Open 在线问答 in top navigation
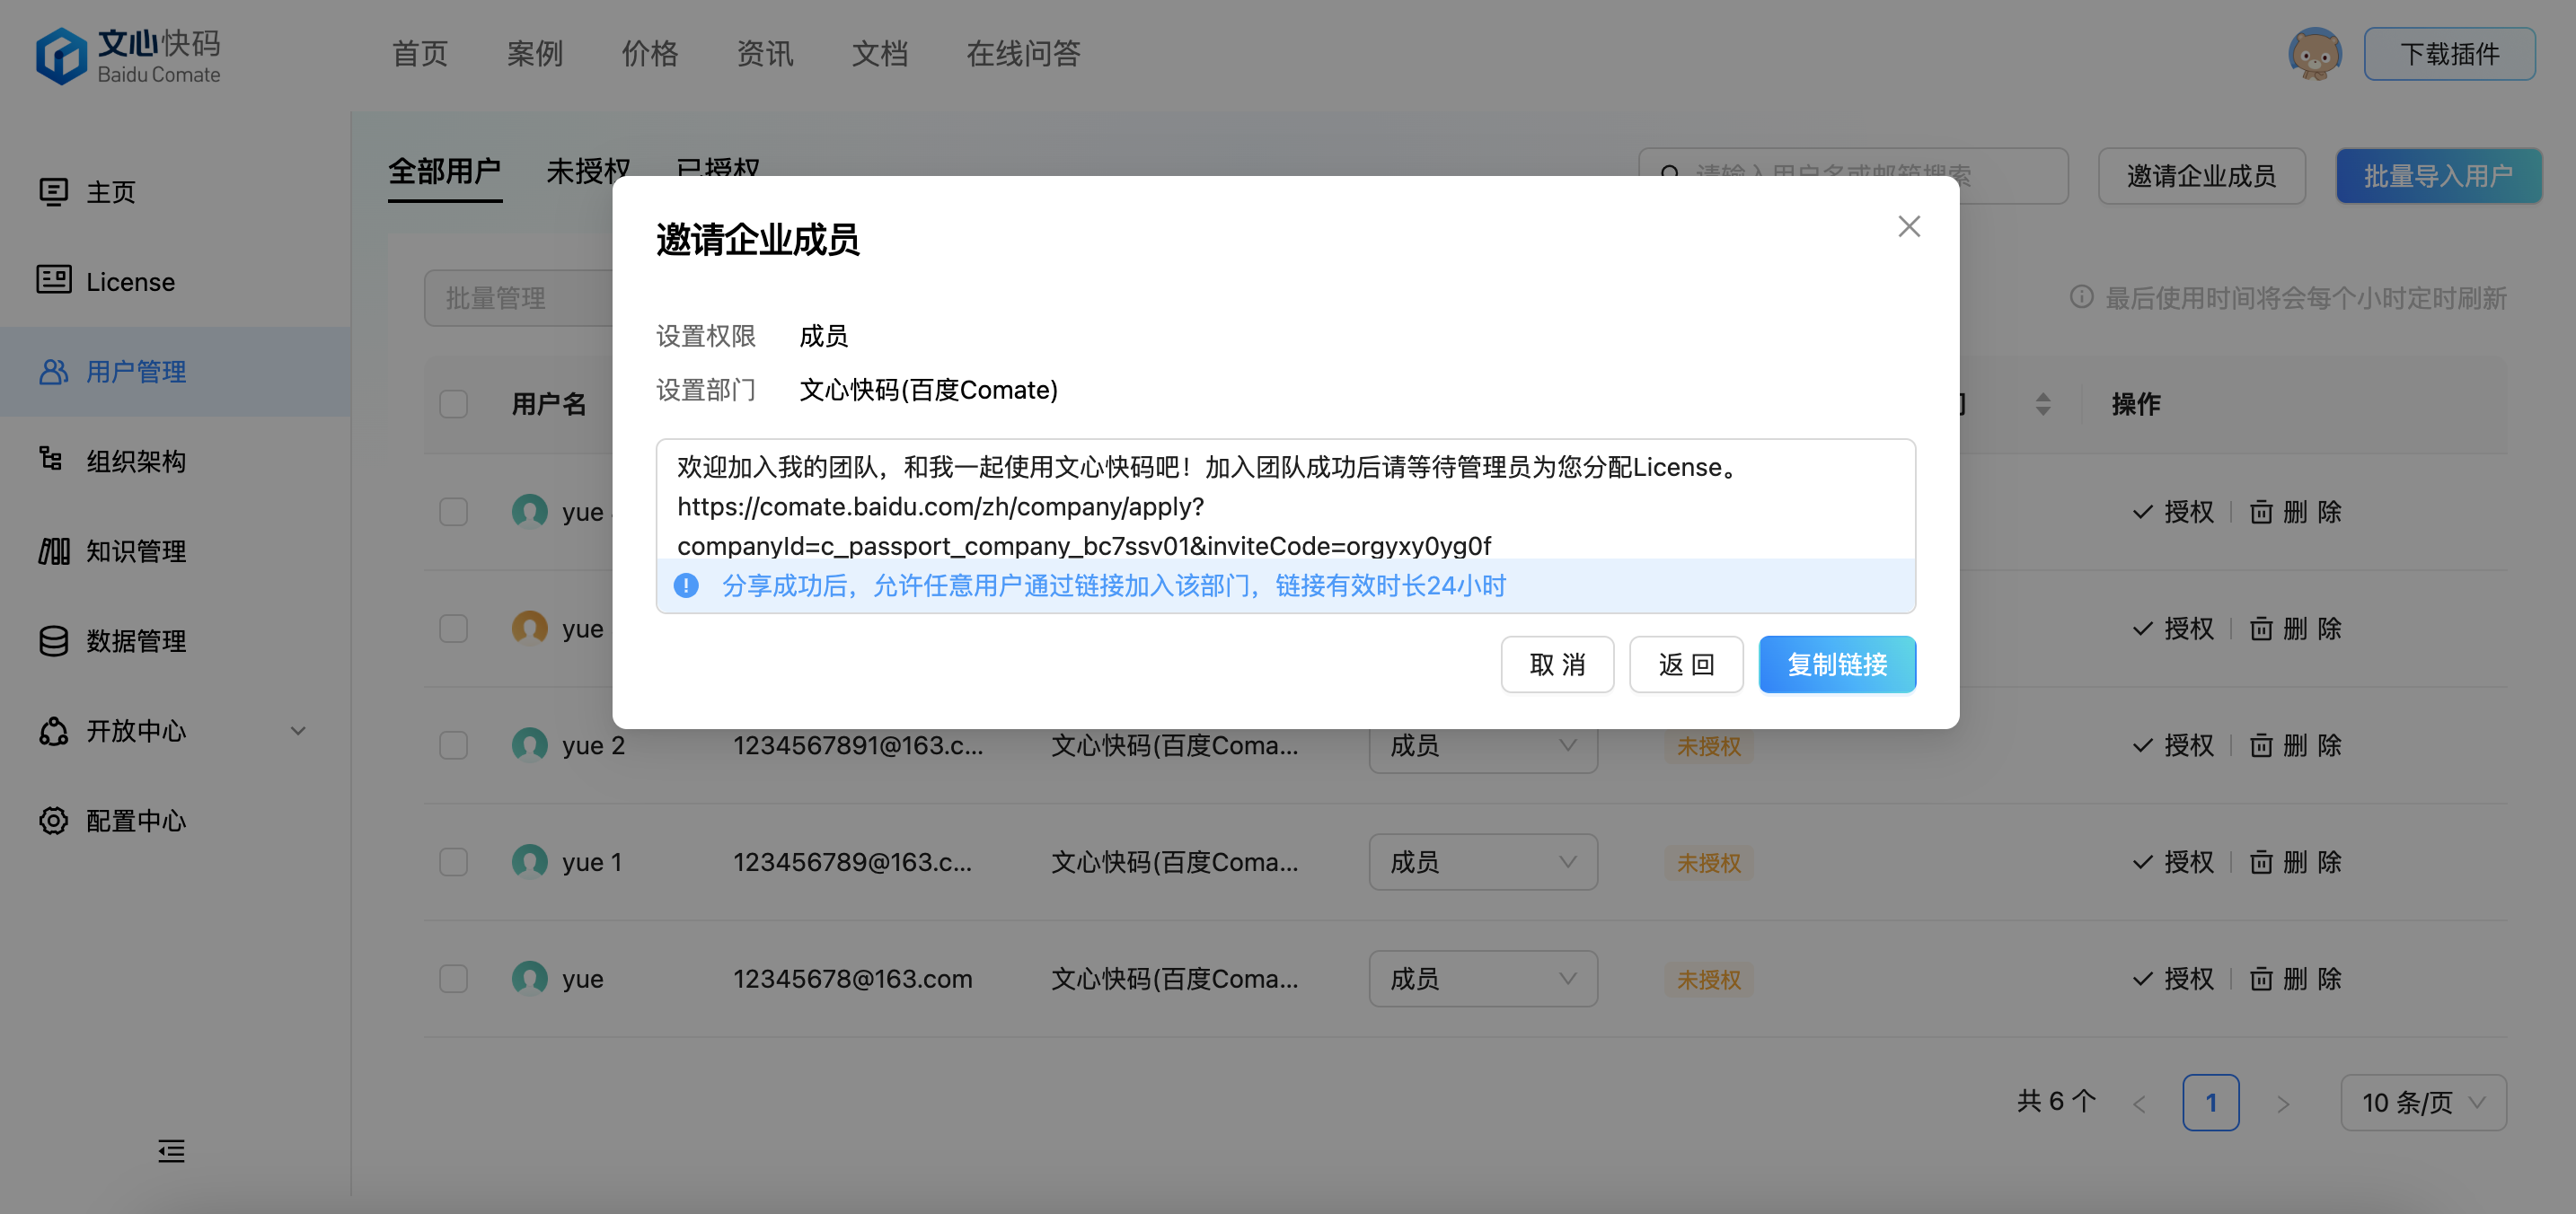This screenshot has width=2576, height=1214. coord(1023,54)
